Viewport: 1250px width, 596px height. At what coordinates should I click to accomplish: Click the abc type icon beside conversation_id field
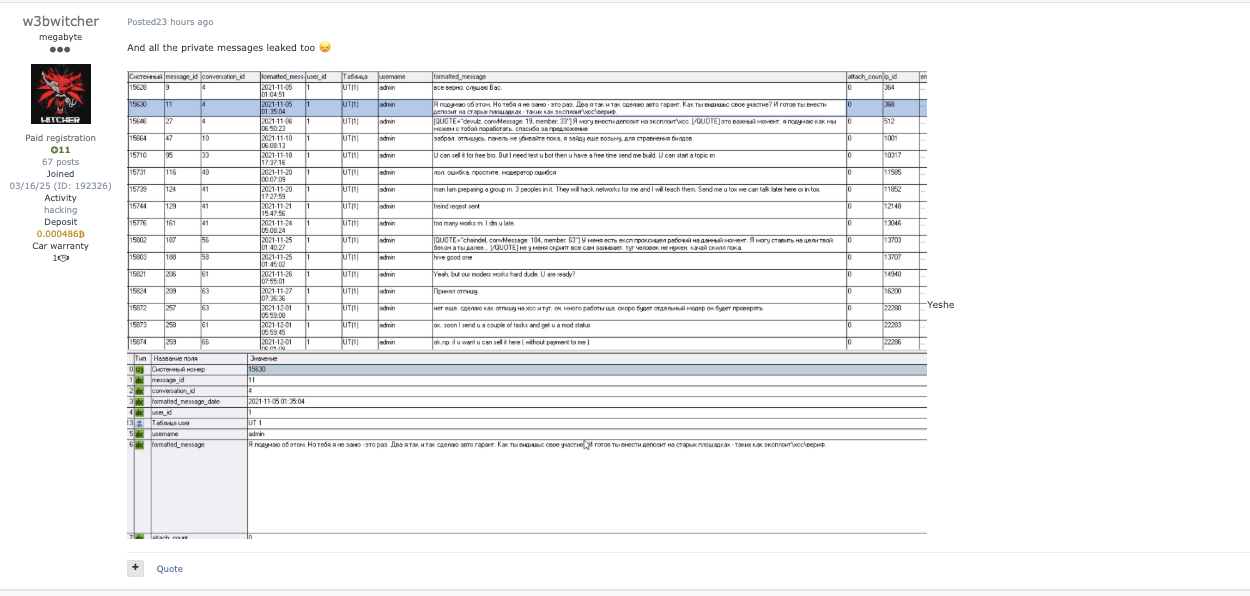point(140,391)
